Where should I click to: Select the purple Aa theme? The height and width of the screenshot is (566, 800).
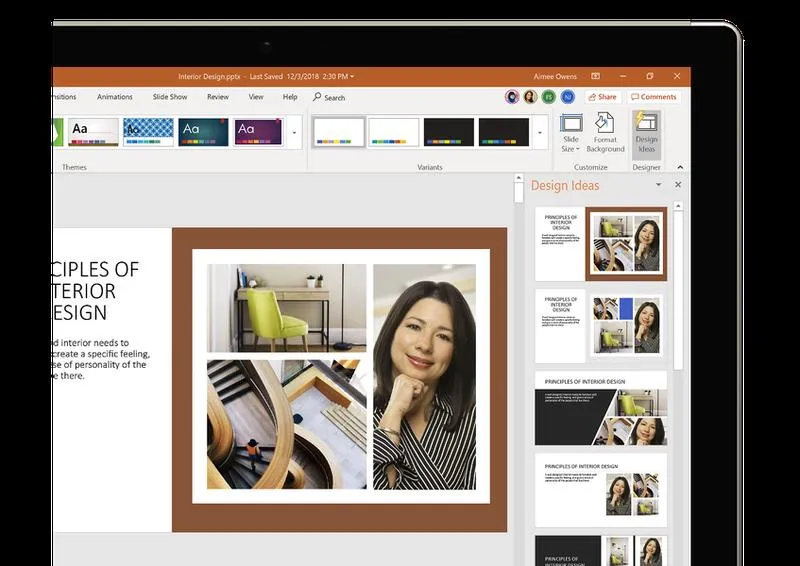[x=258, y=132]
